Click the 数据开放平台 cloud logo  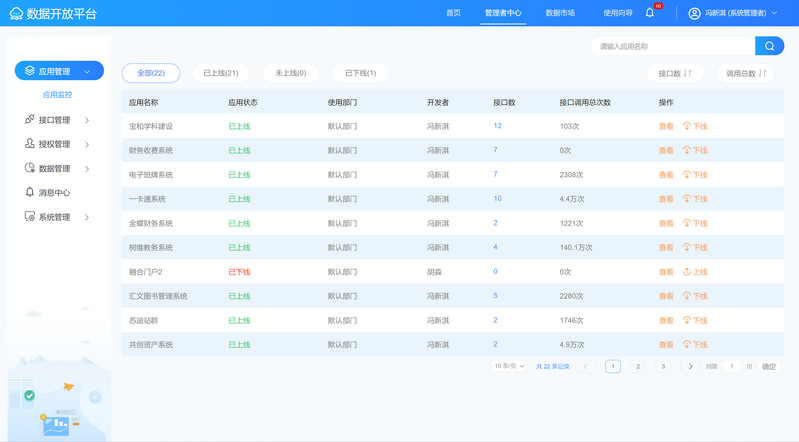[15, 14]
